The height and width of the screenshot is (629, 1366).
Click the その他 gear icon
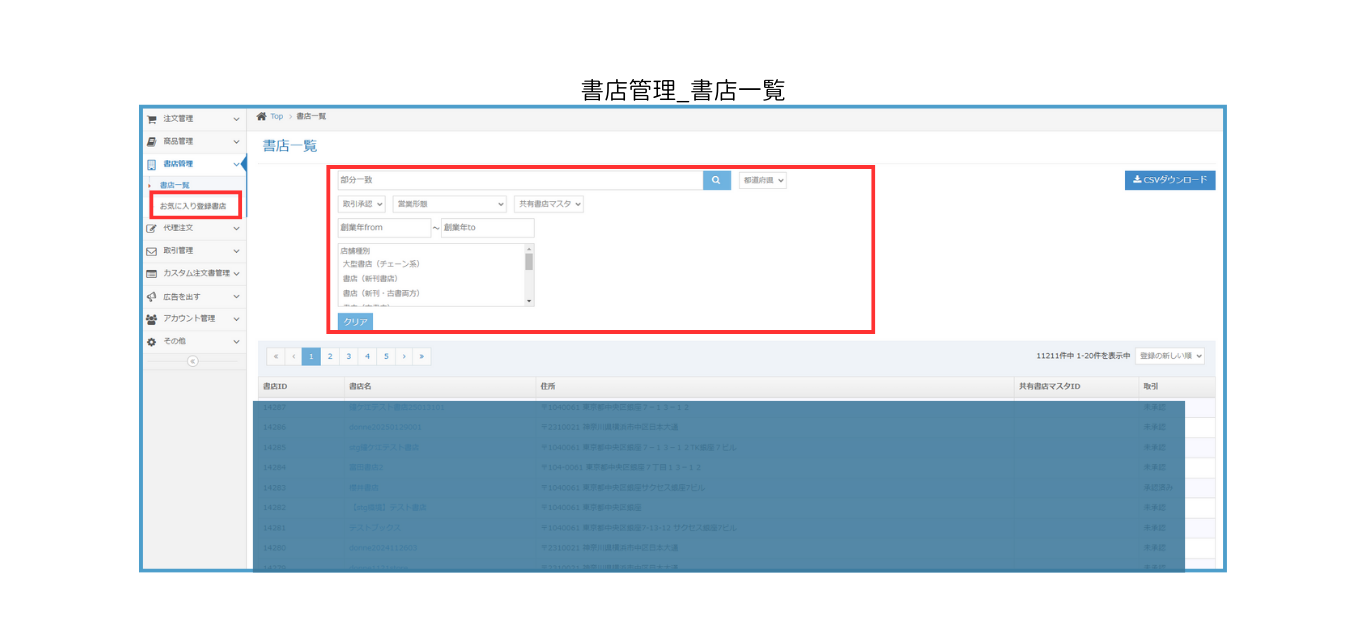151,341
